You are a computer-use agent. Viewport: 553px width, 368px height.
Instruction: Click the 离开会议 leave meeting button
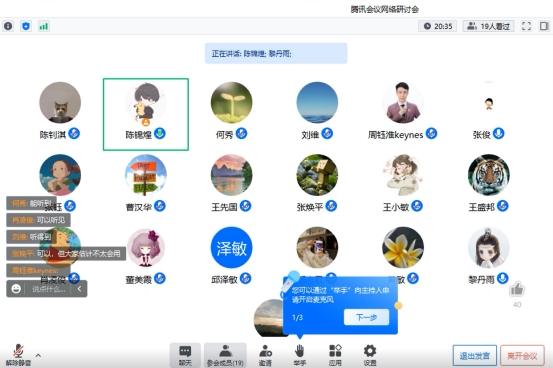522,356
